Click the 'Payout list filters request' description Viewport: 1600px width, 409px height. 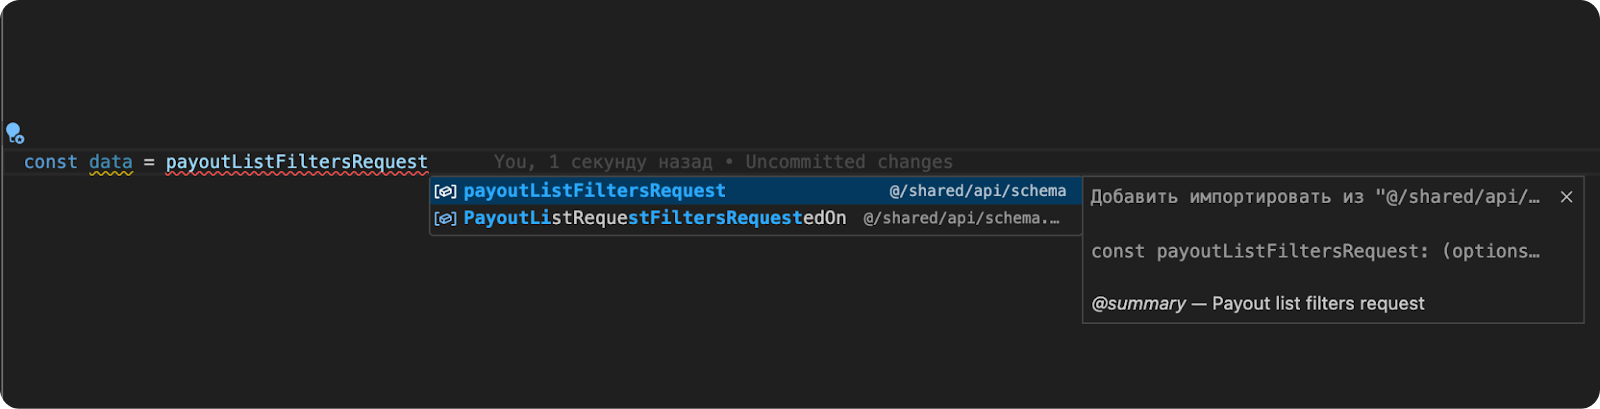pos(1318,303)
